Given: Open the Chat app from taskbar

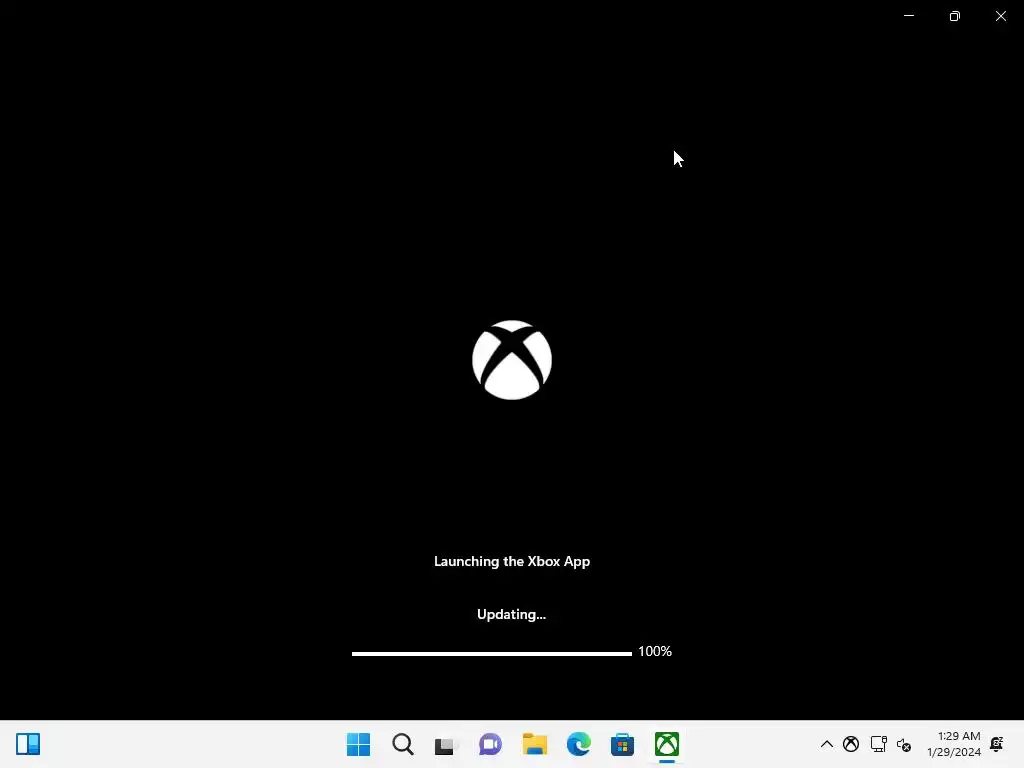Looking at the screenshot, I should (x=490, y=744).
